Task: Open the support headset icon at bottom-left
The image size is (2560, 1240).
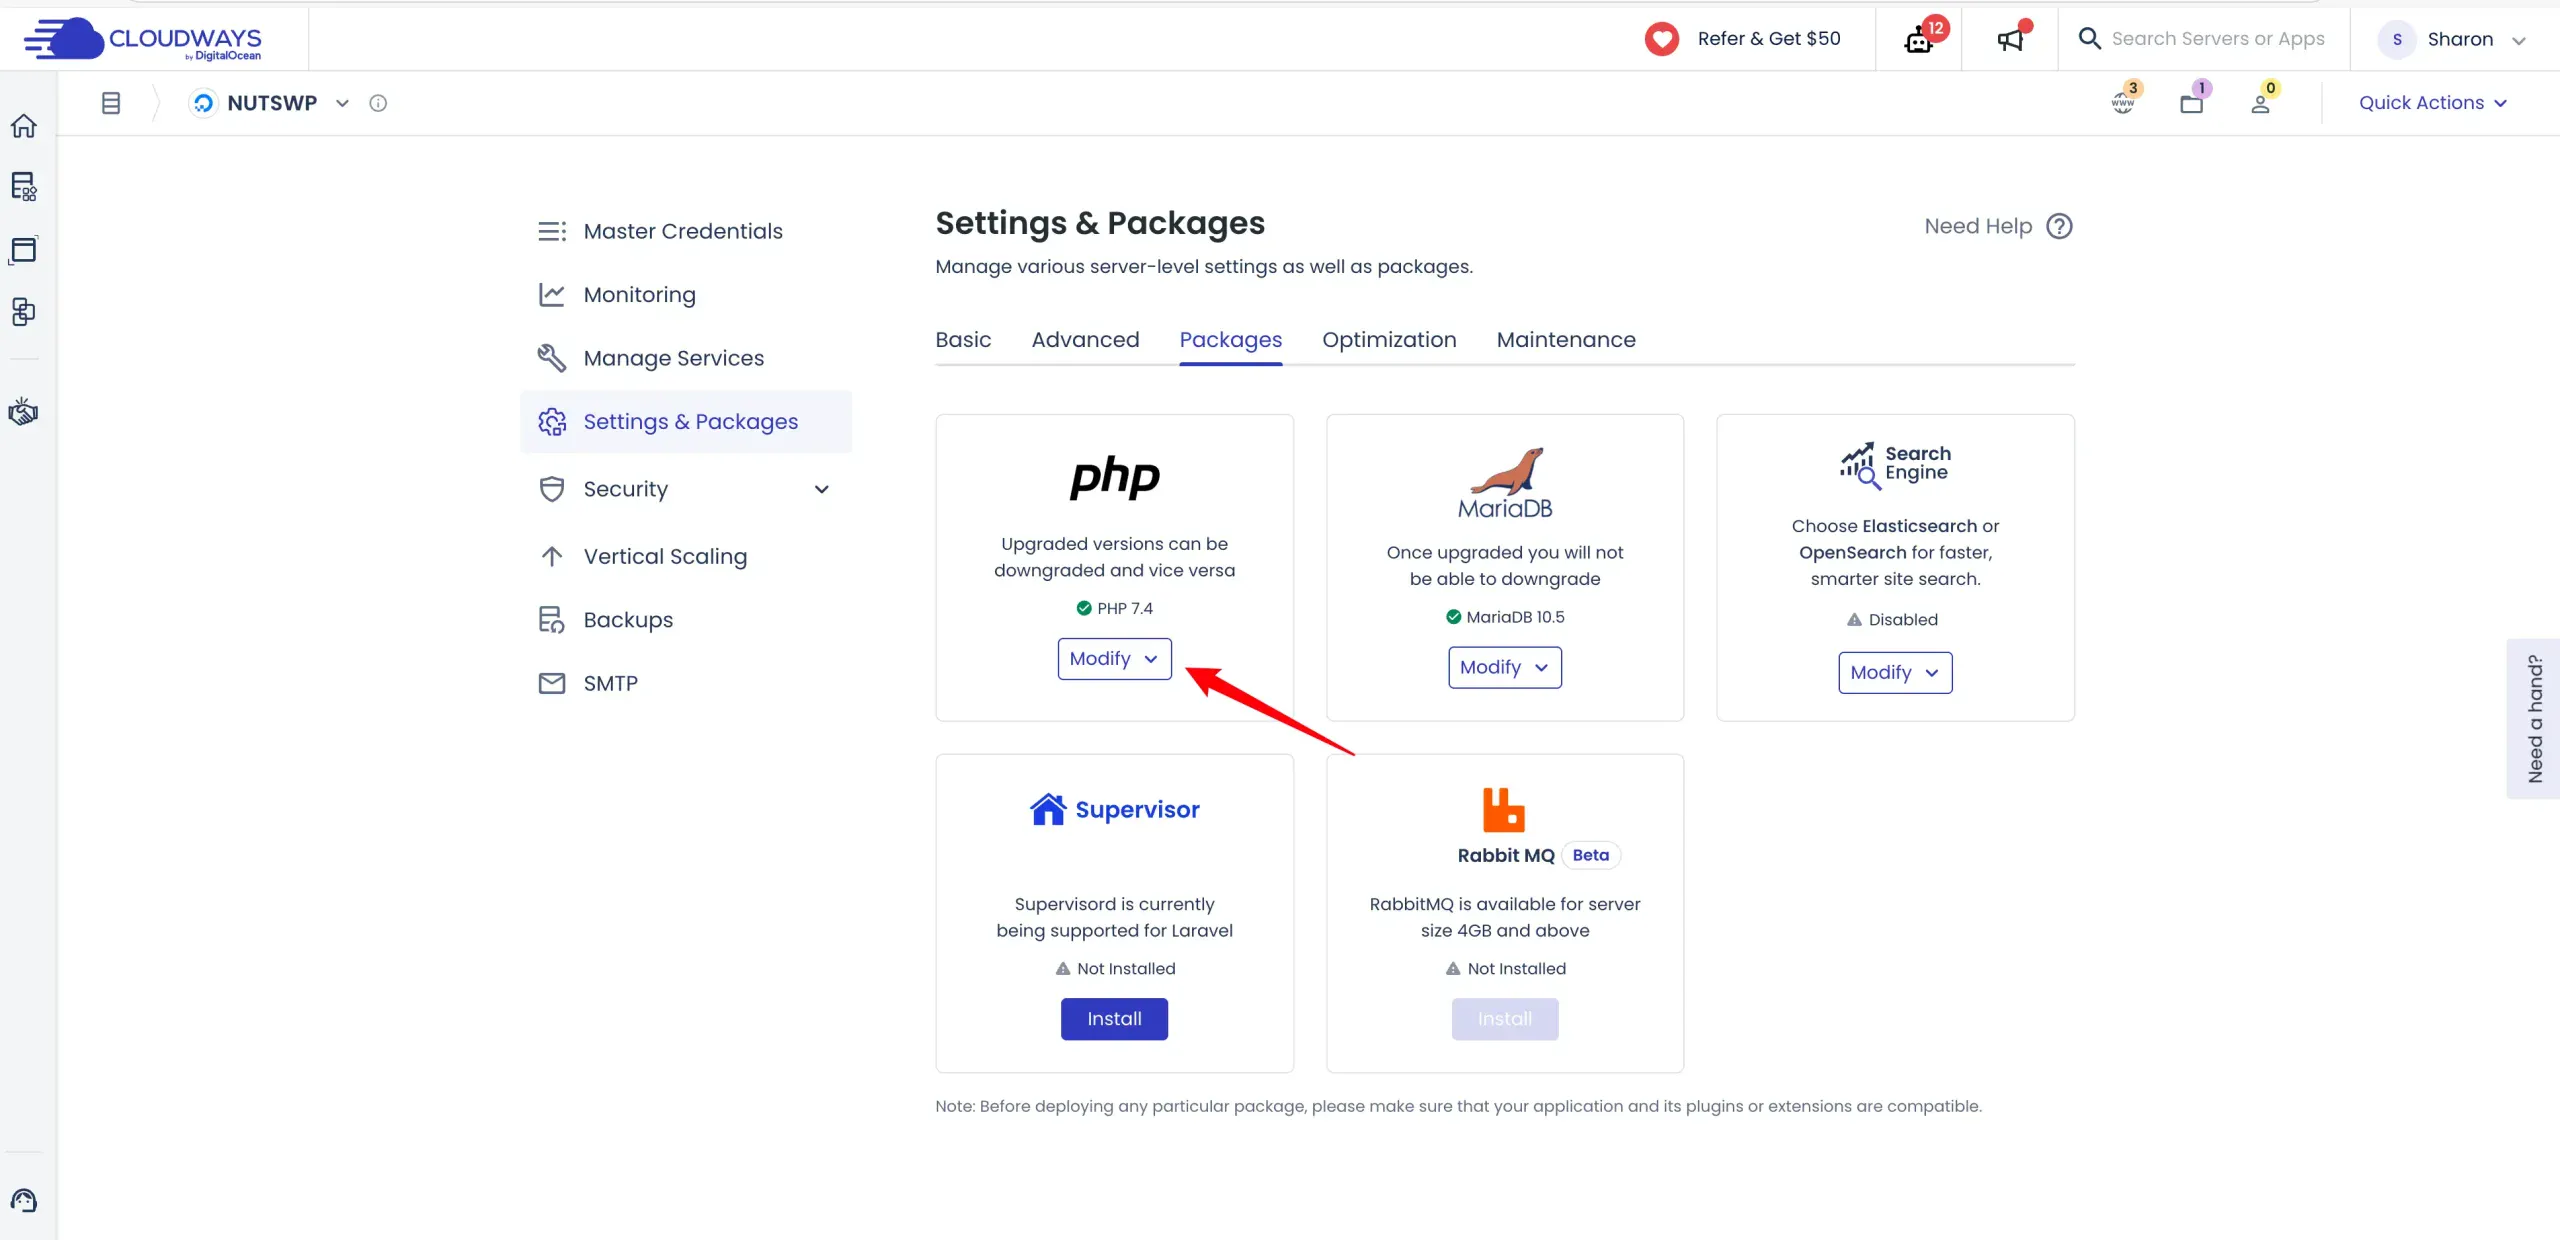Action: (x=24, y=1200)
